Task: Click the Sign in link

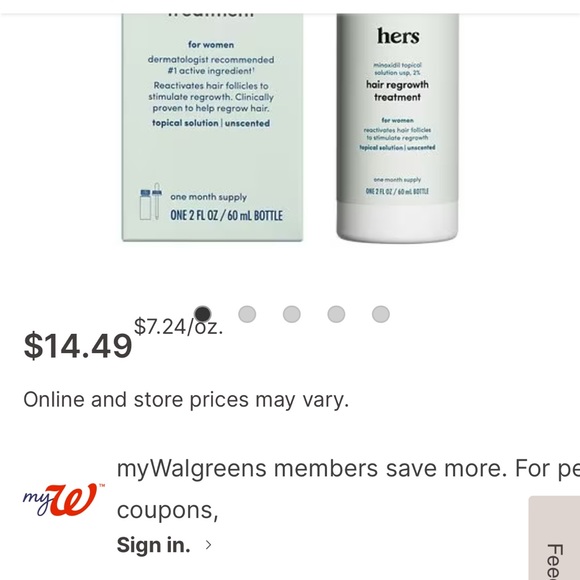Action: [x=154, y=545]
